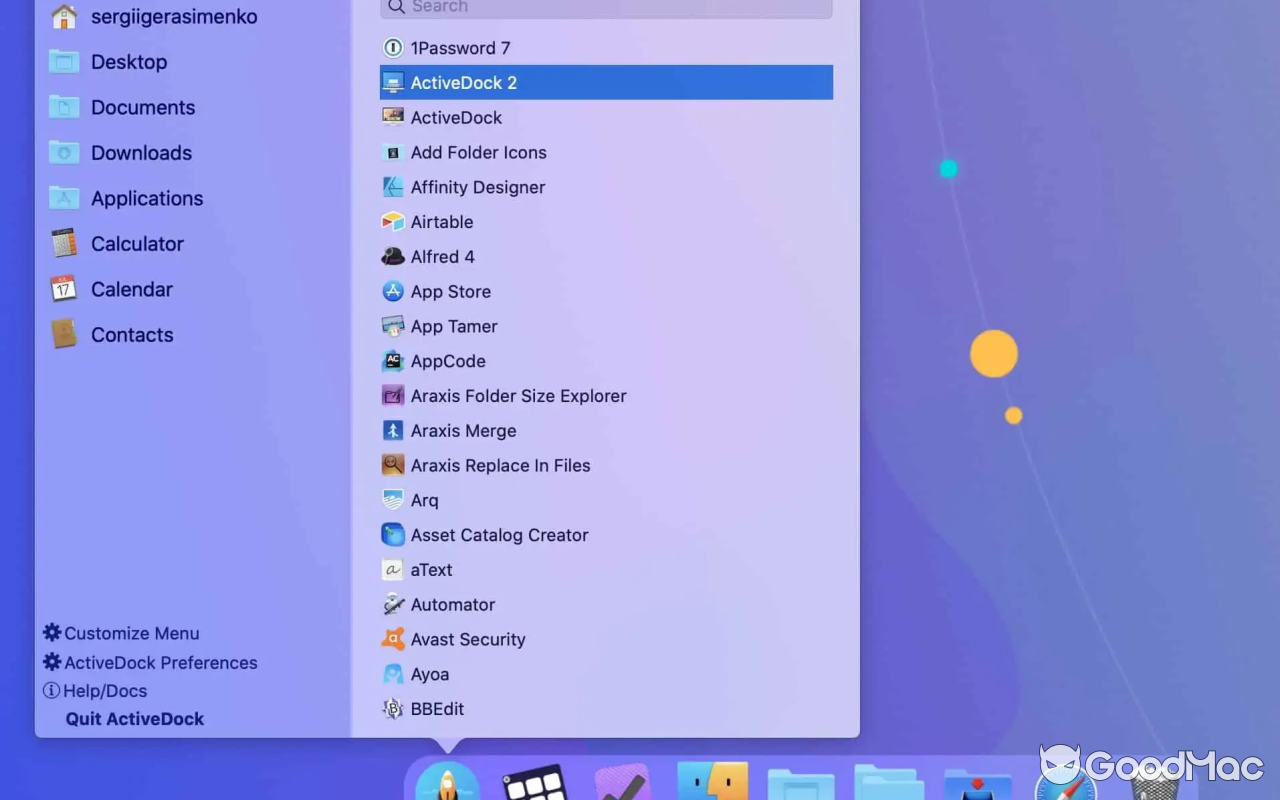The height and width of the screenshot is (800, 1280).
Task: Open Automator from the list
Action: click(x=453, y=604)
